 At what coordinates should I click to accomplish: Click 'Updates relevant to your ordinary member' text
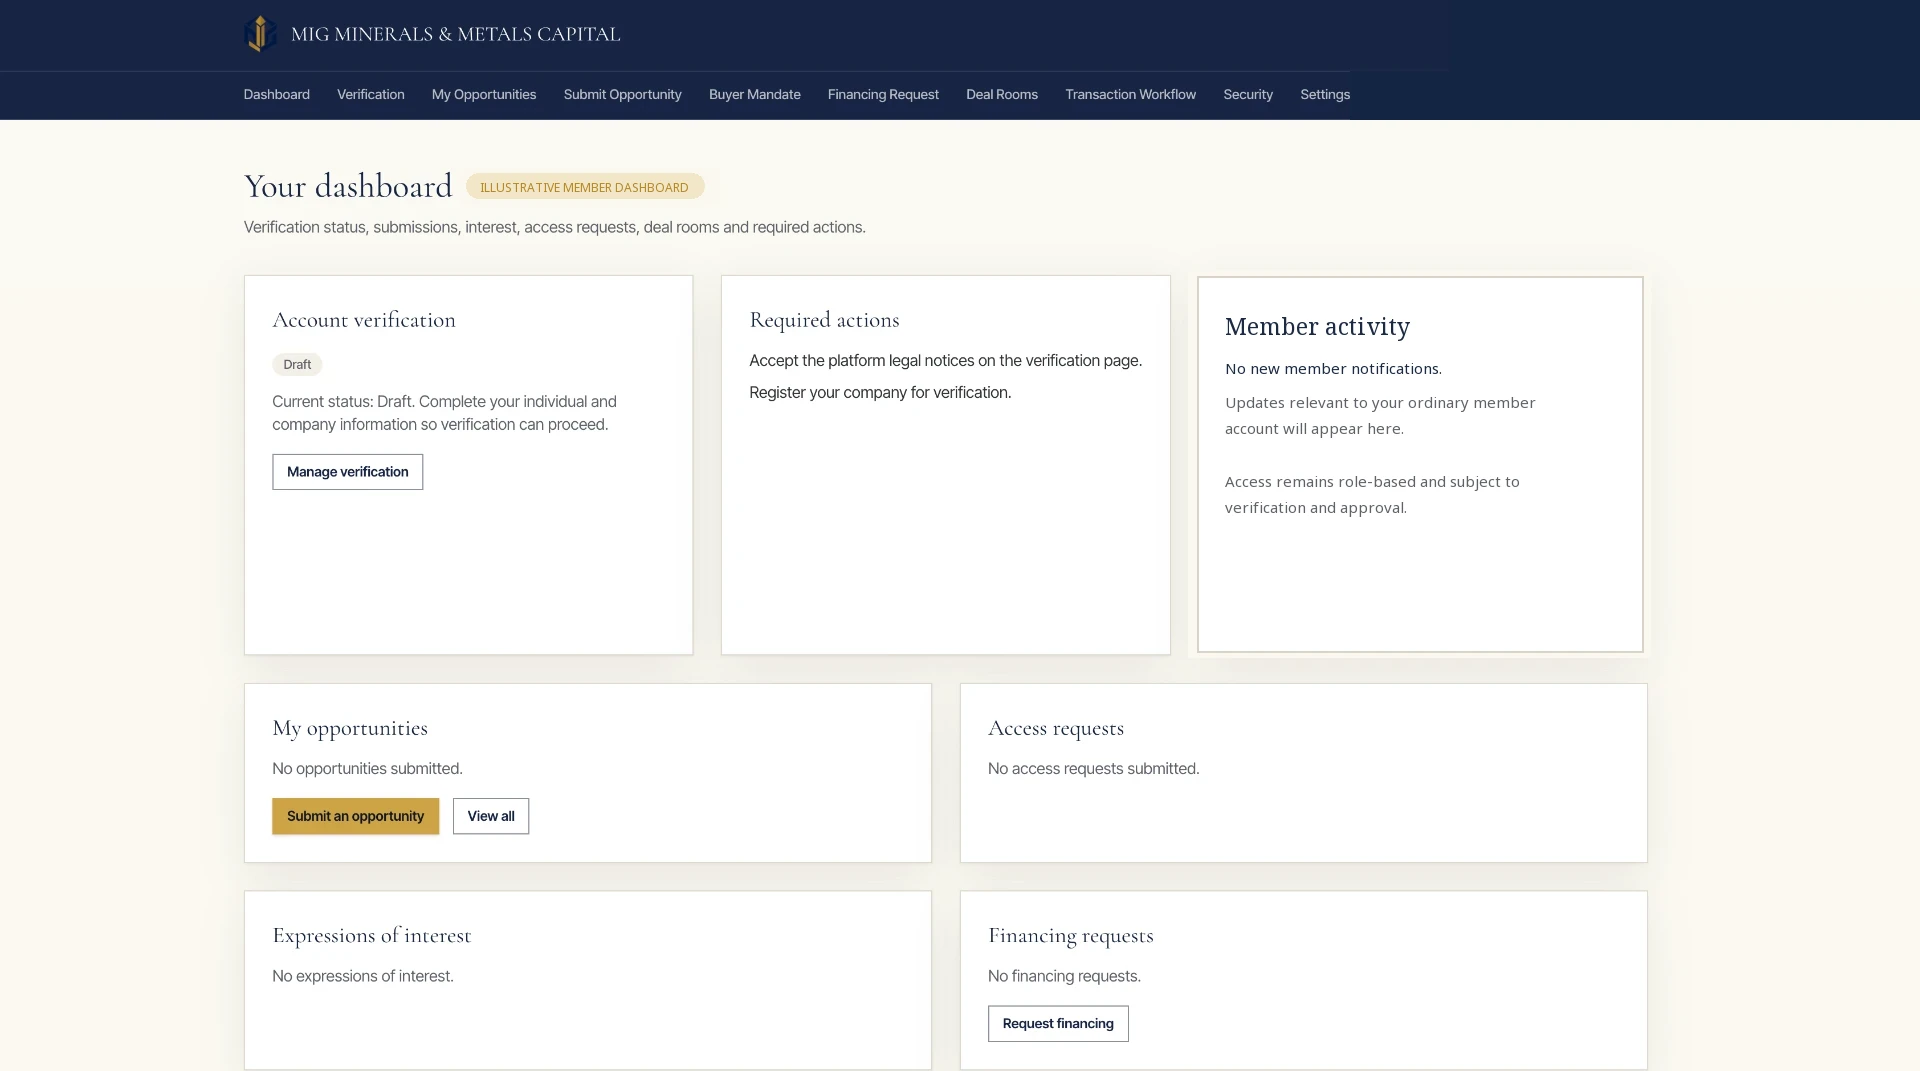pyautogui.click(x=1380, y=415)
